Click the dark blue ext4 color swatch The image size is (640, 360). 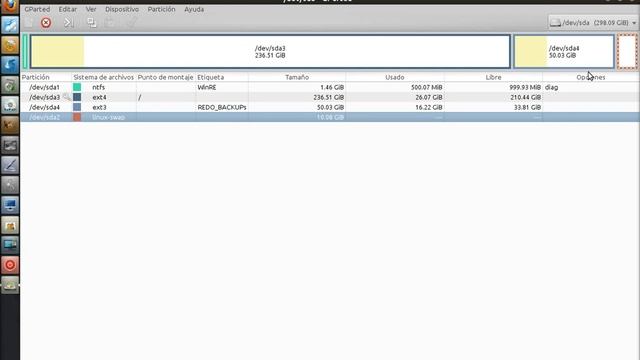click(77, 97)
